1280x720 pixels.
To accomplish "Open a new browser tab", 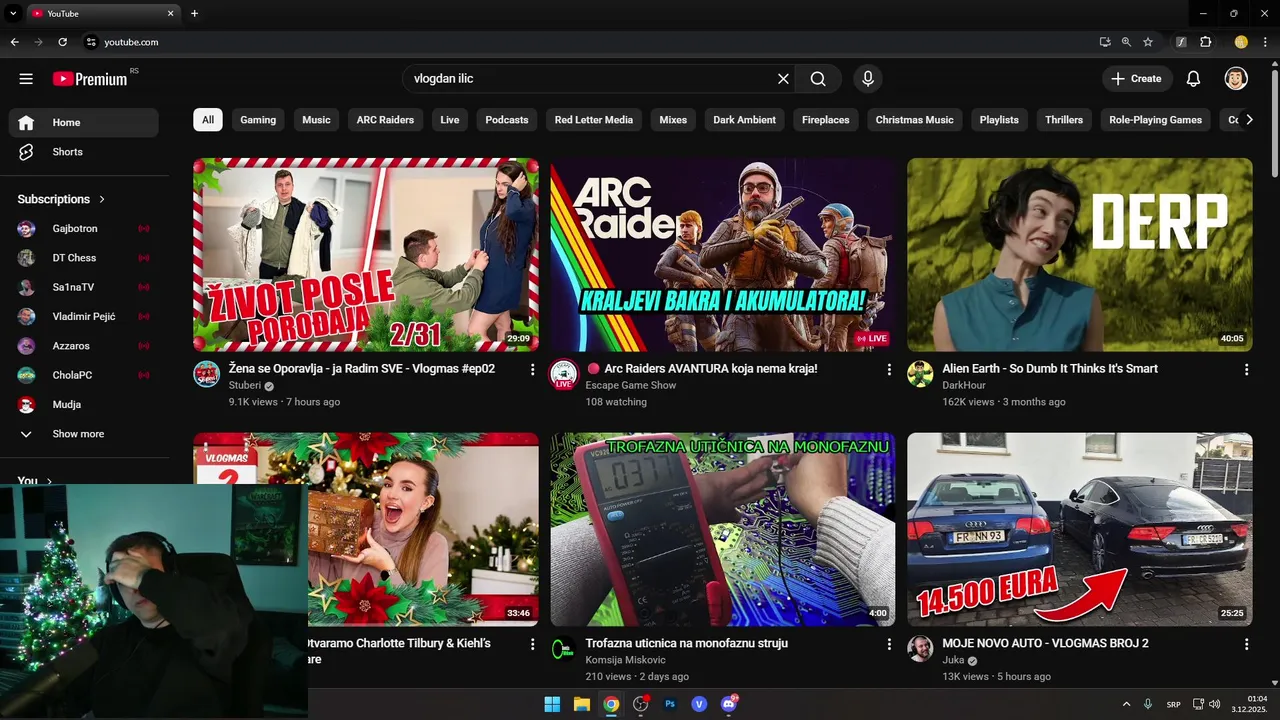I will 194,14.
